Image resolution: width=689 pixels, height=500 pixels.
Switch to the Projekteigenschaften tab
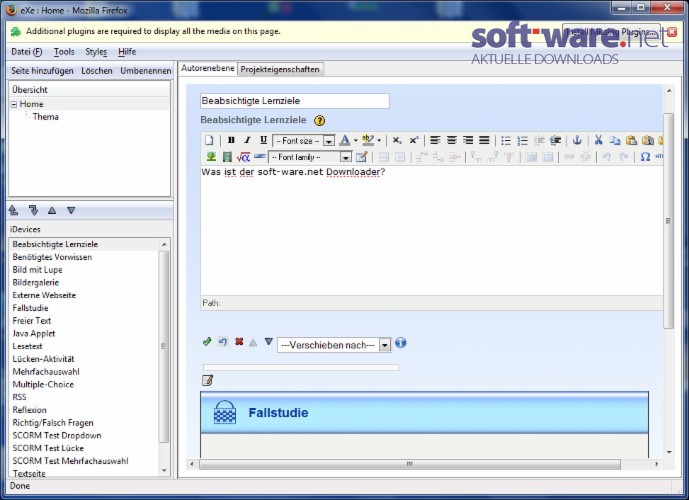click(x=280, y=69)
